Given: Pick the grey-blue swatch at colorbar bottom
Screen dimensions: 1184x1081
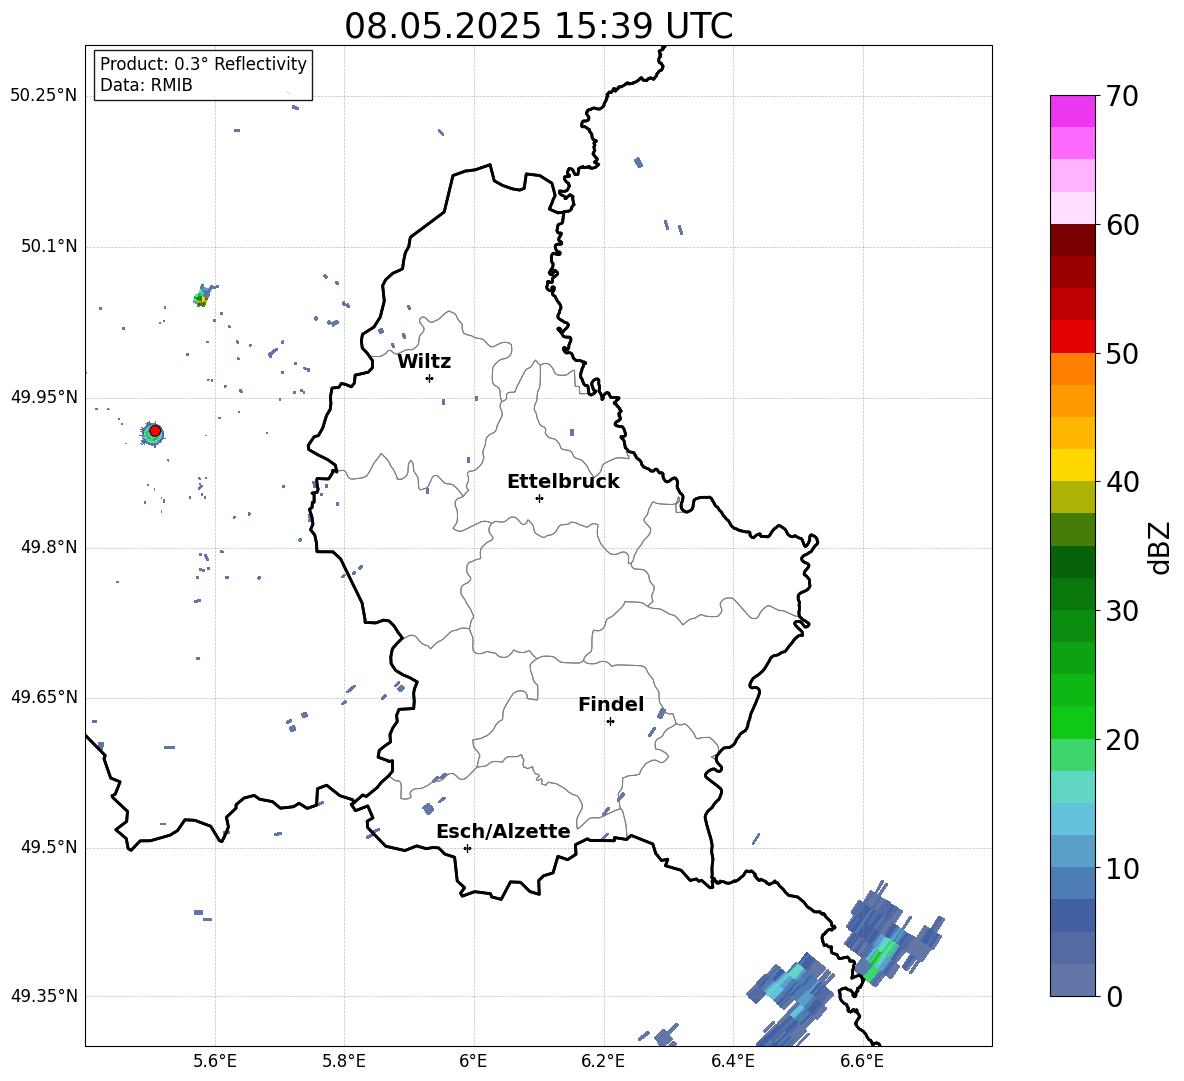Looking at the screenshot, I should 1072,980.
